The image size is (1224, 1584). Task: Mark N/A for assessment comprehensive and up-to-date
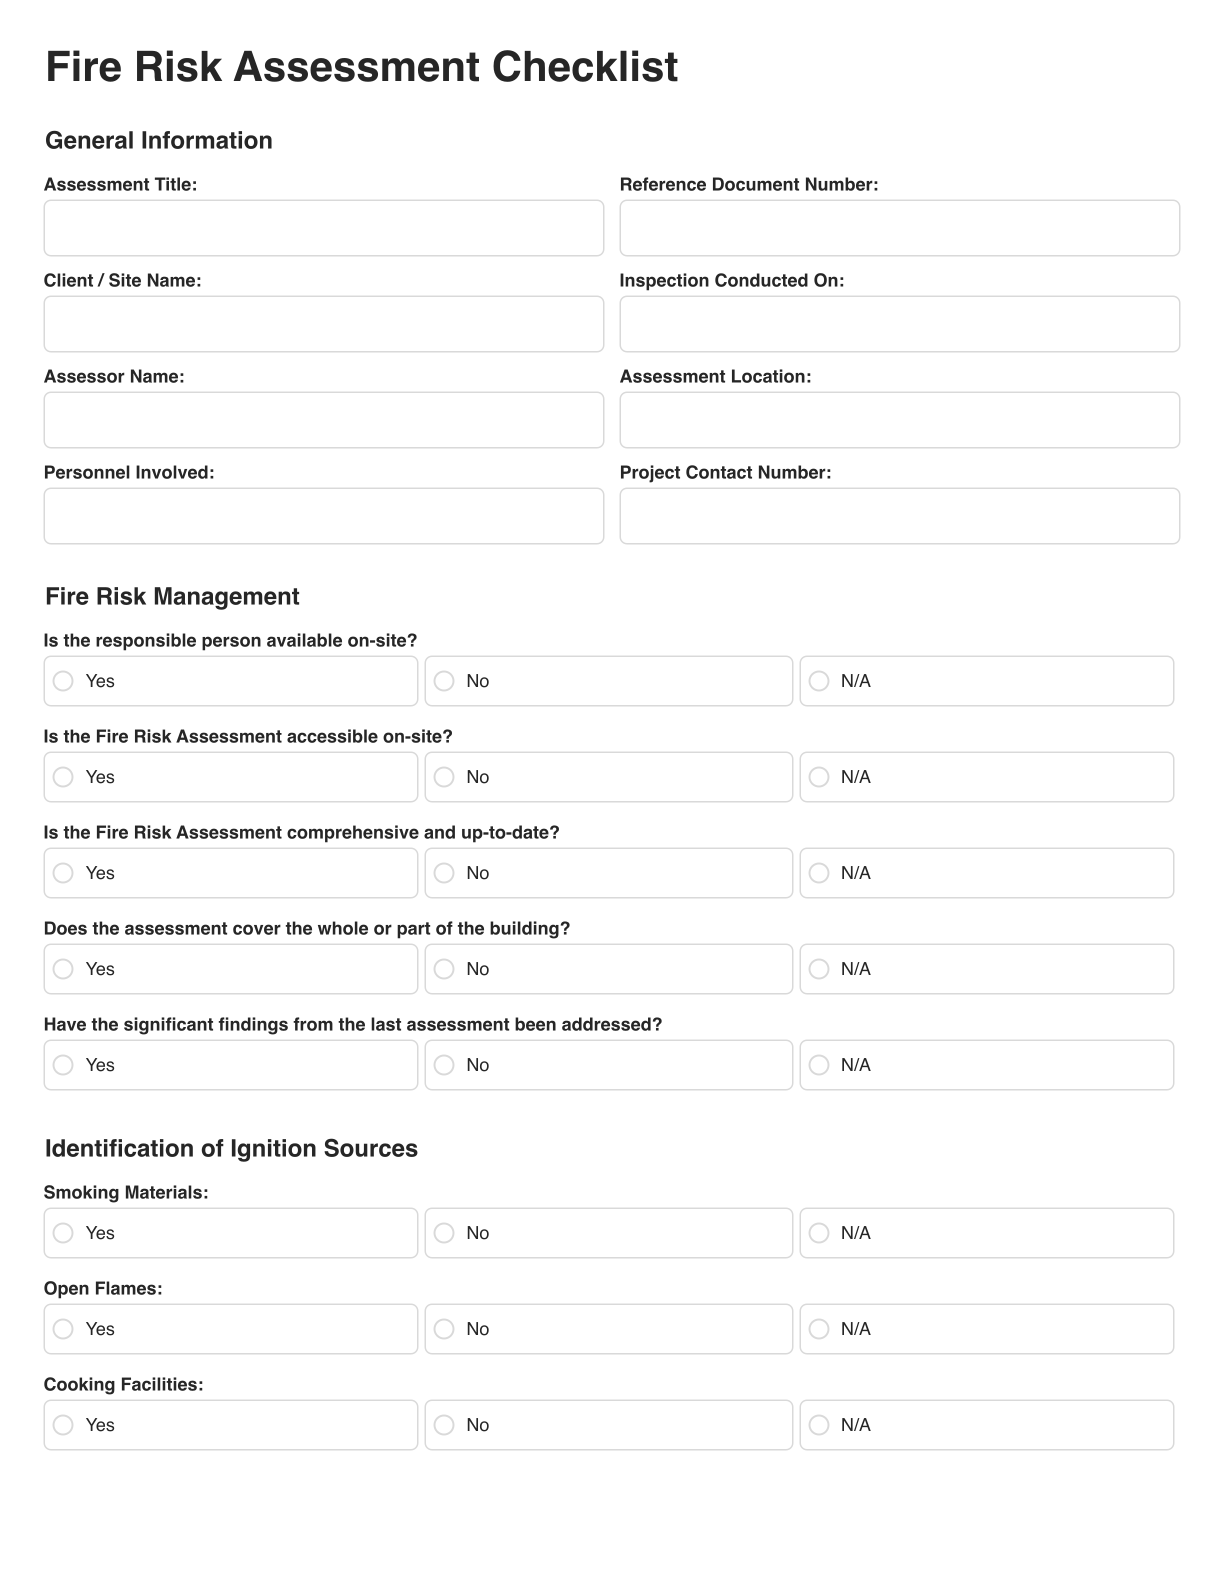[x=819, y=873]
